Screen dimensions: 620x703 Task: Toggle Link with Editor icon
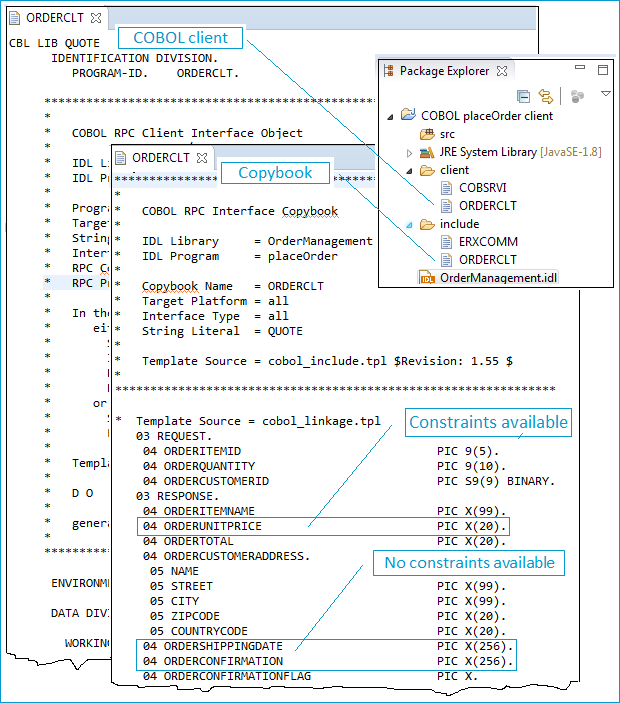[546, 96]
